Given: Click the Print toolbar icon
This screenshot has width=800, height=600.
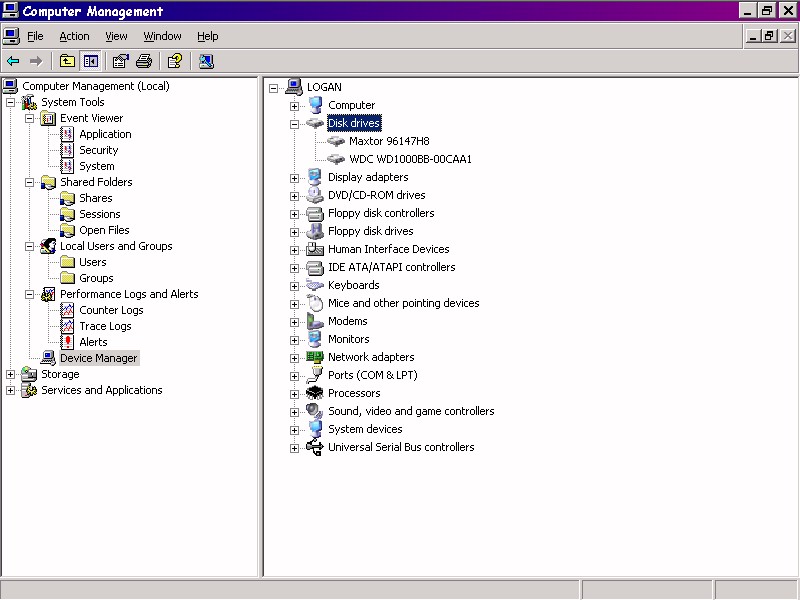Looking at the screenshot, I should pyautogui.click(x=144, y=62).
